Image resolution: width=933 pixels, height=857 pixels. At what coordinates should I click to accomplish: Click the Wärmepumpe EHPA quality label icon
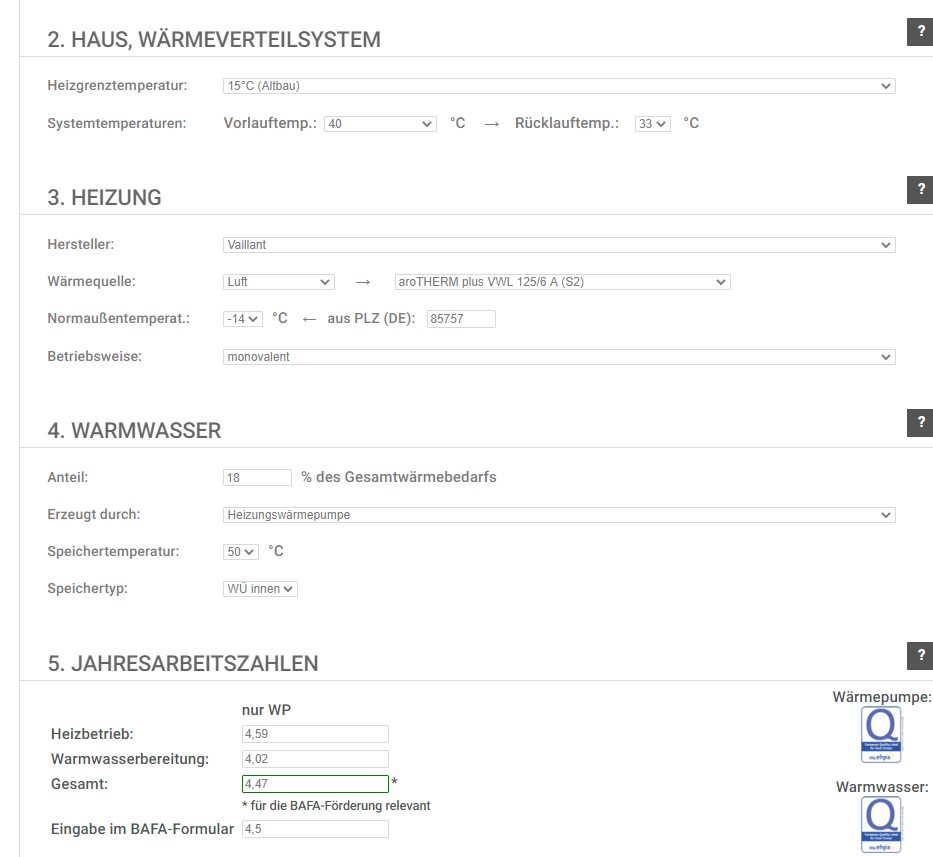click(x=881, y=735)
